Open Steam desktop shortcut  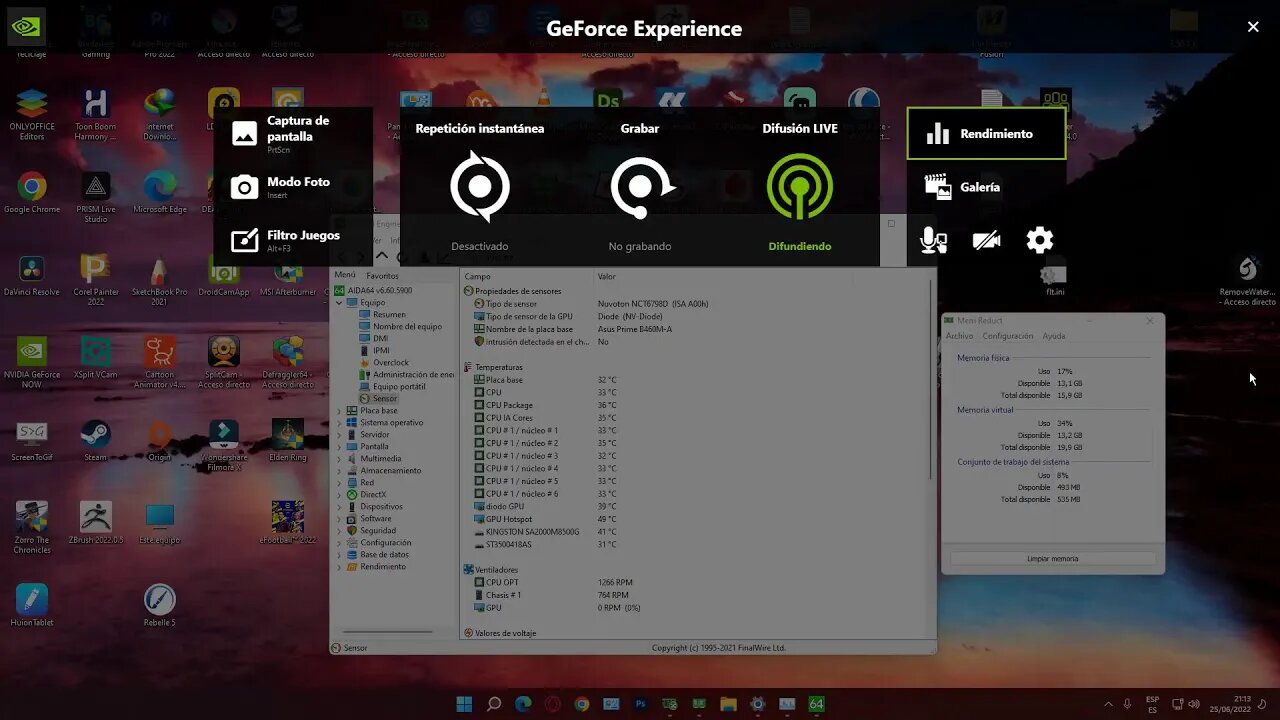(x=96, y=440)
